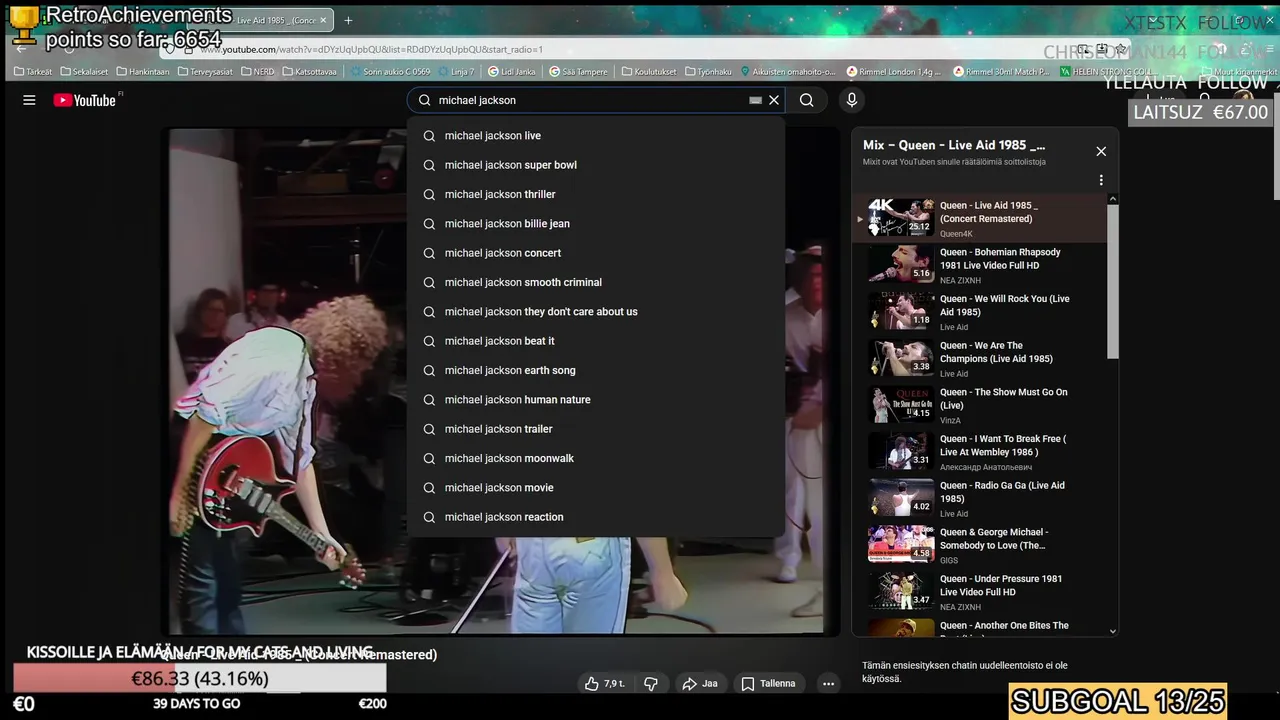Play thumbnail of Queen - Live Aid 1985 Concert Remastered
This screenshot has height=720, width=1280.
(x=901, y=217)
